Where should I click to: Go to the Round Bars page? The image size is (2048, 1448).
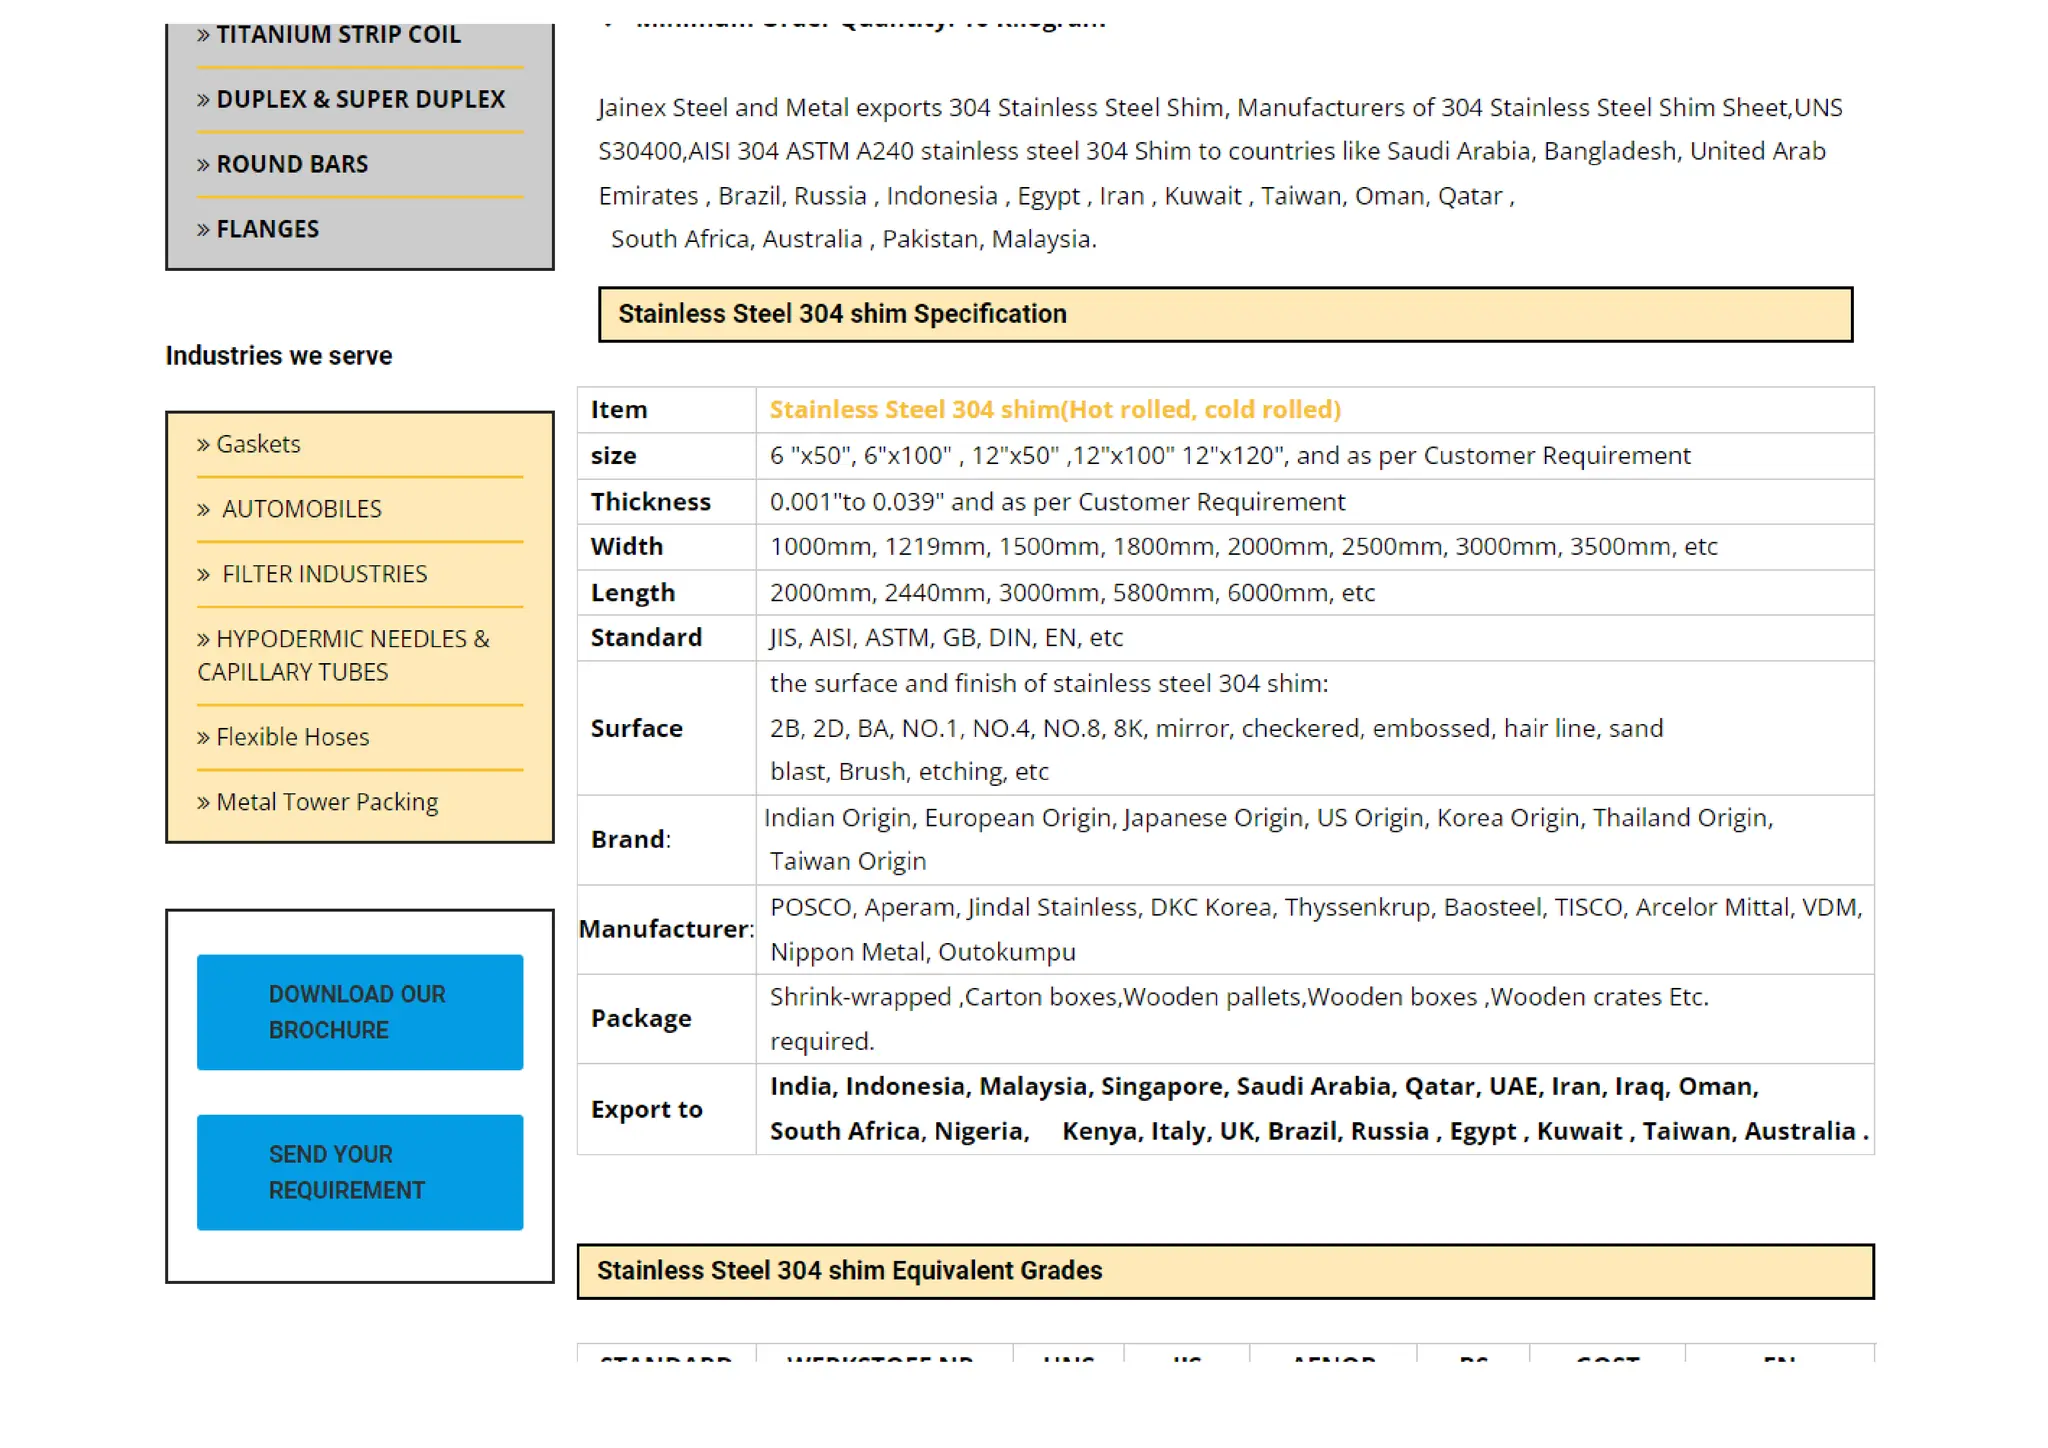(x=292, y=164)
